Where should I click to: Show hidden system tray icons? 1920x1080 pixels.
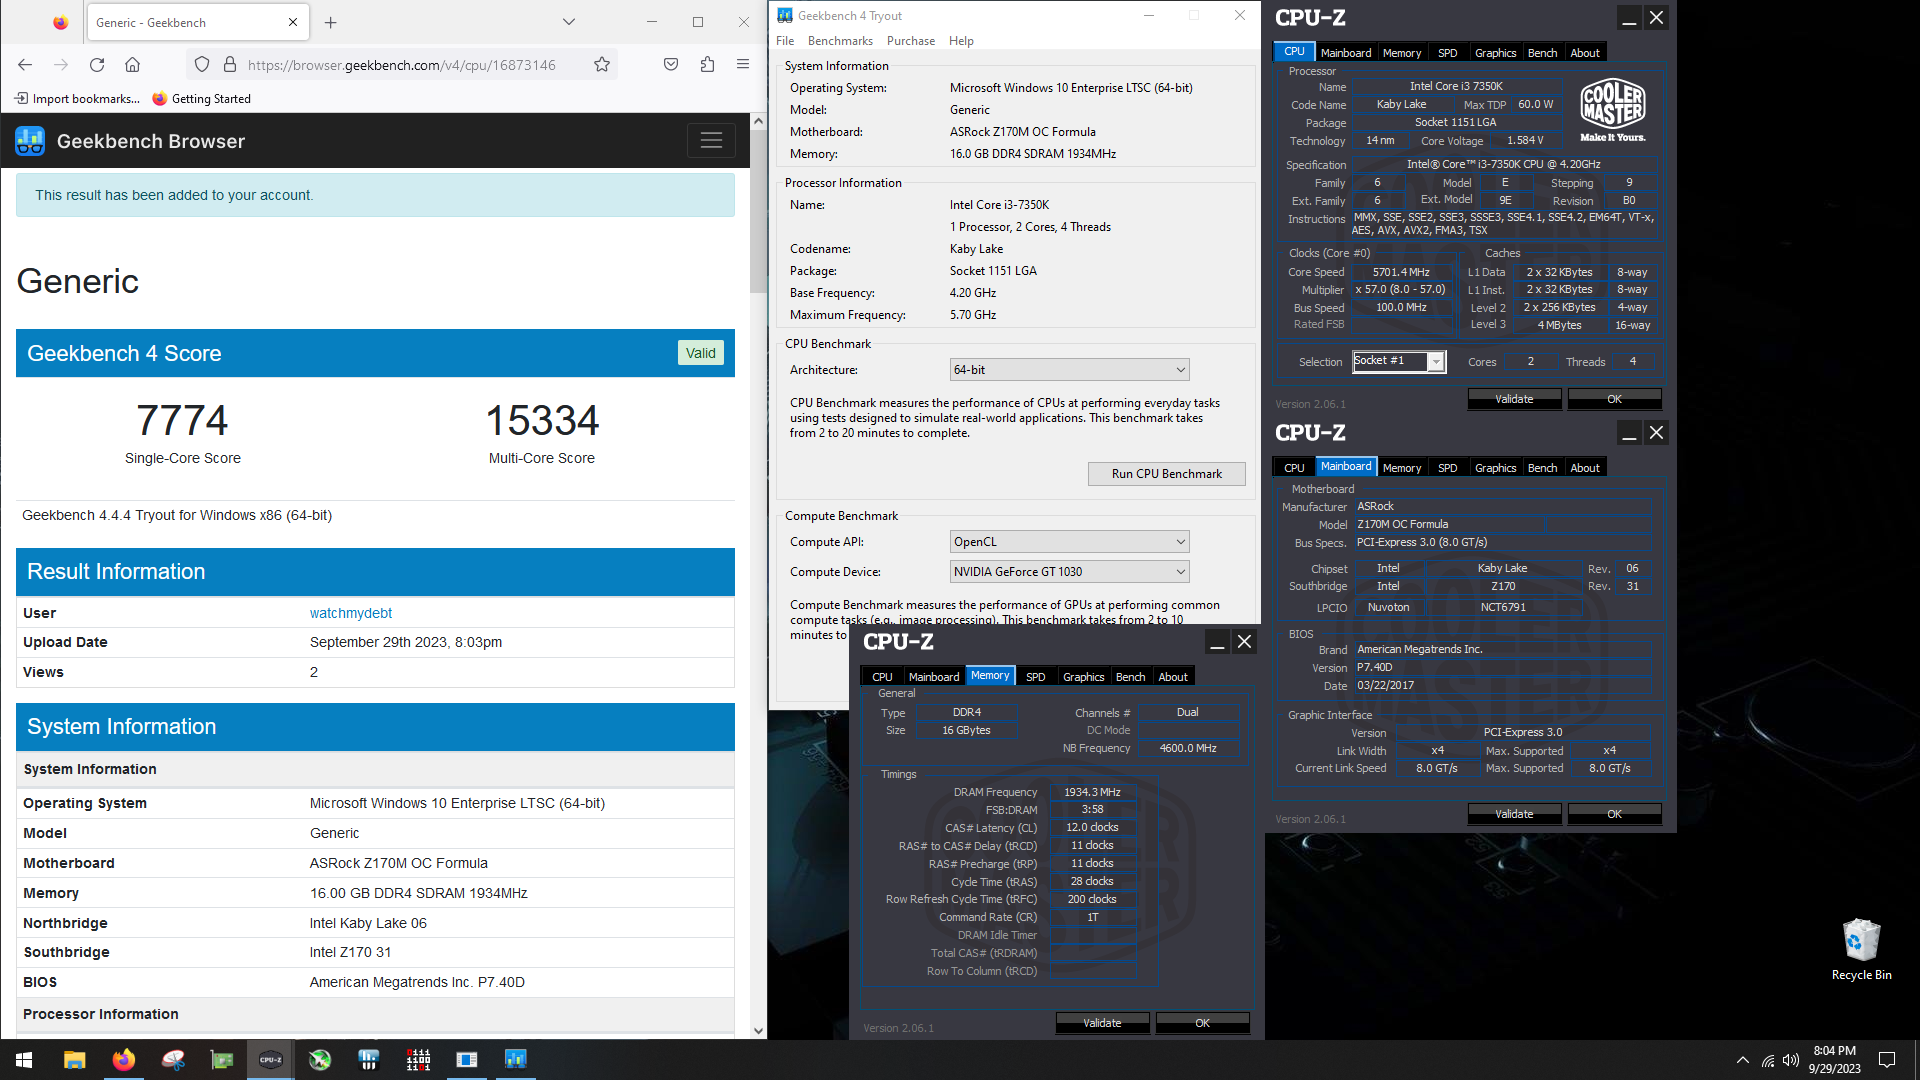click(1742, 1060)
